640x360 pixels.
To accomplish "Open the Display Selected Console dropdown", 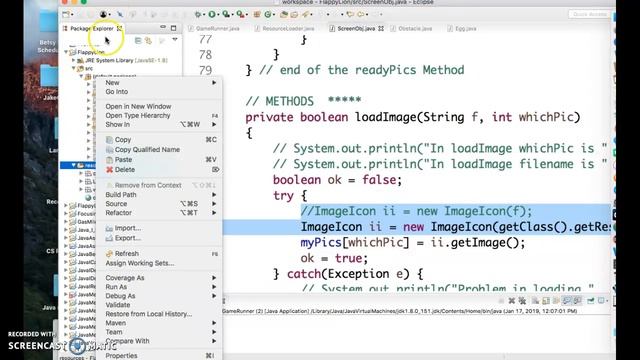I will coord(607,301).
